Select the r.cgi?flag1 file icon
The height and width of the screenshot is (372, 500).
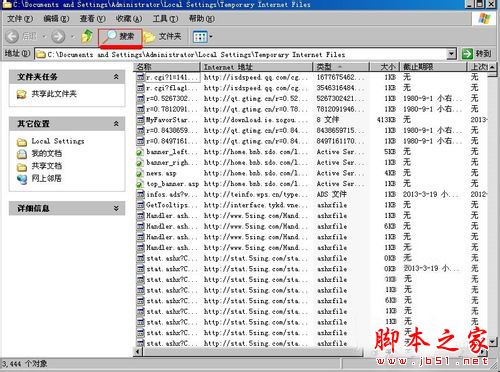(x=140, y=88)
